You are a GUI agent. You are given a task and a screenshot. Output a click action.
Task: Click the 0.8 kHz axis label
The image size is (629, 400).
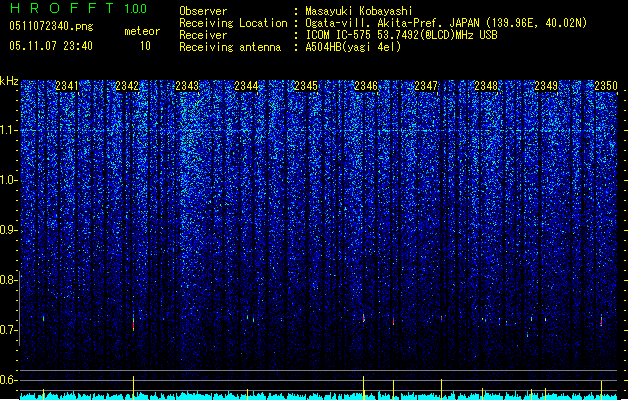pyautogui.click(x=9, y=280)
